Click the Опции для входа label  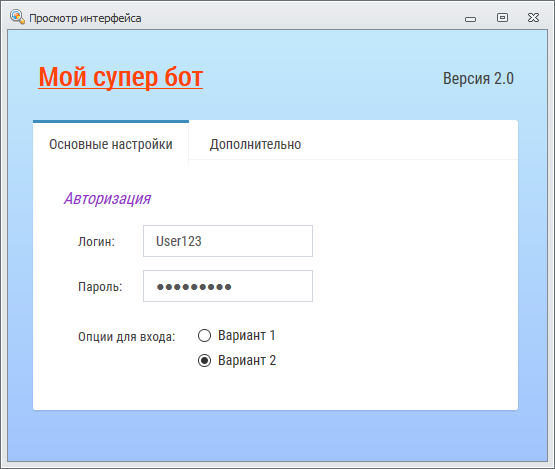coord(126,337)
